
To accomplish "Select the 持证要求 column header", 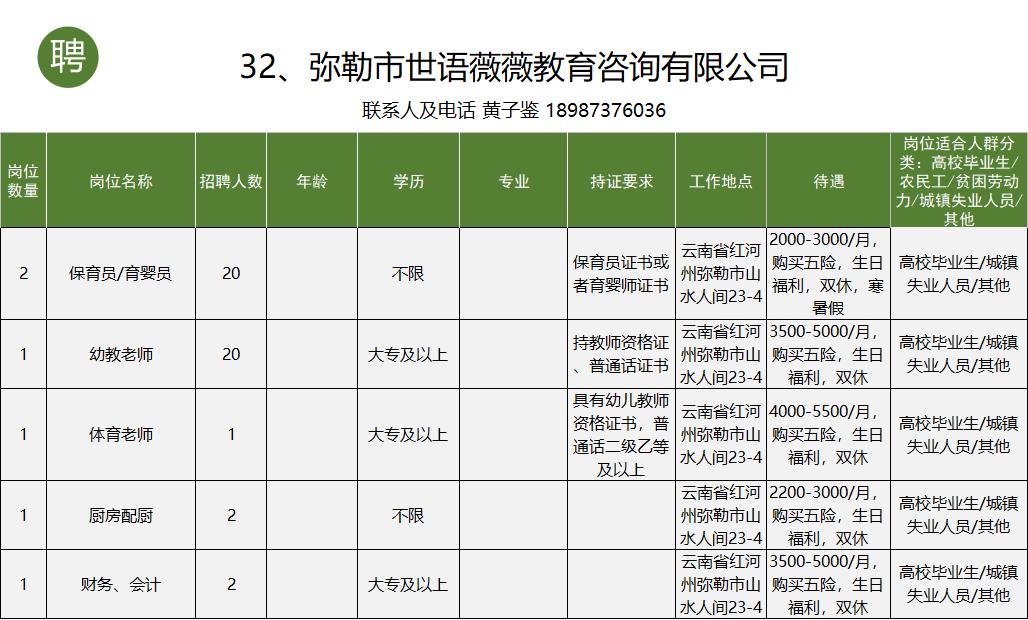I will point(620,179).
